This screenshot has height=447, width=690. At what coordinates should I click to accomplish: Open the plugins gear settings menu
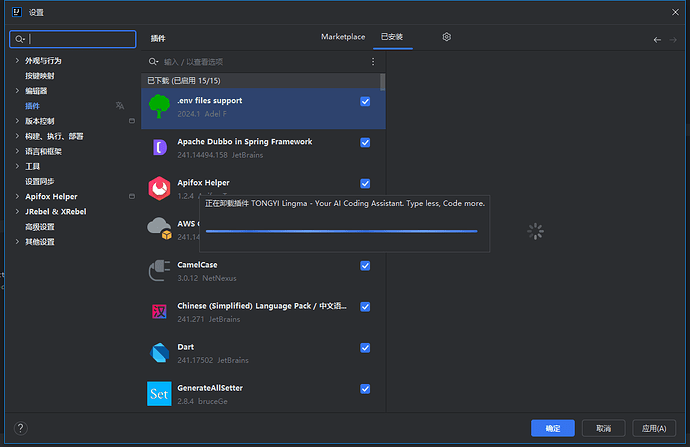pyautogui.click(x=447, y=37)
